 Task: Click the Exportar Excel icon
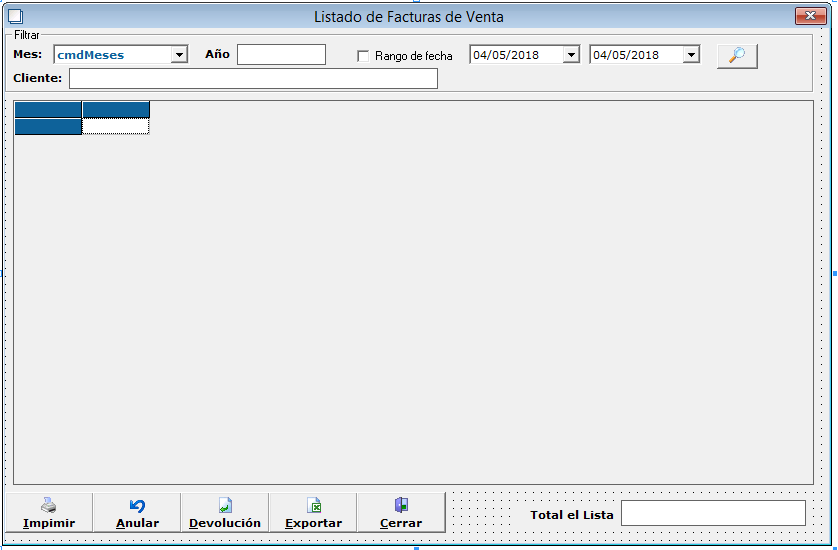coord(313,506)
